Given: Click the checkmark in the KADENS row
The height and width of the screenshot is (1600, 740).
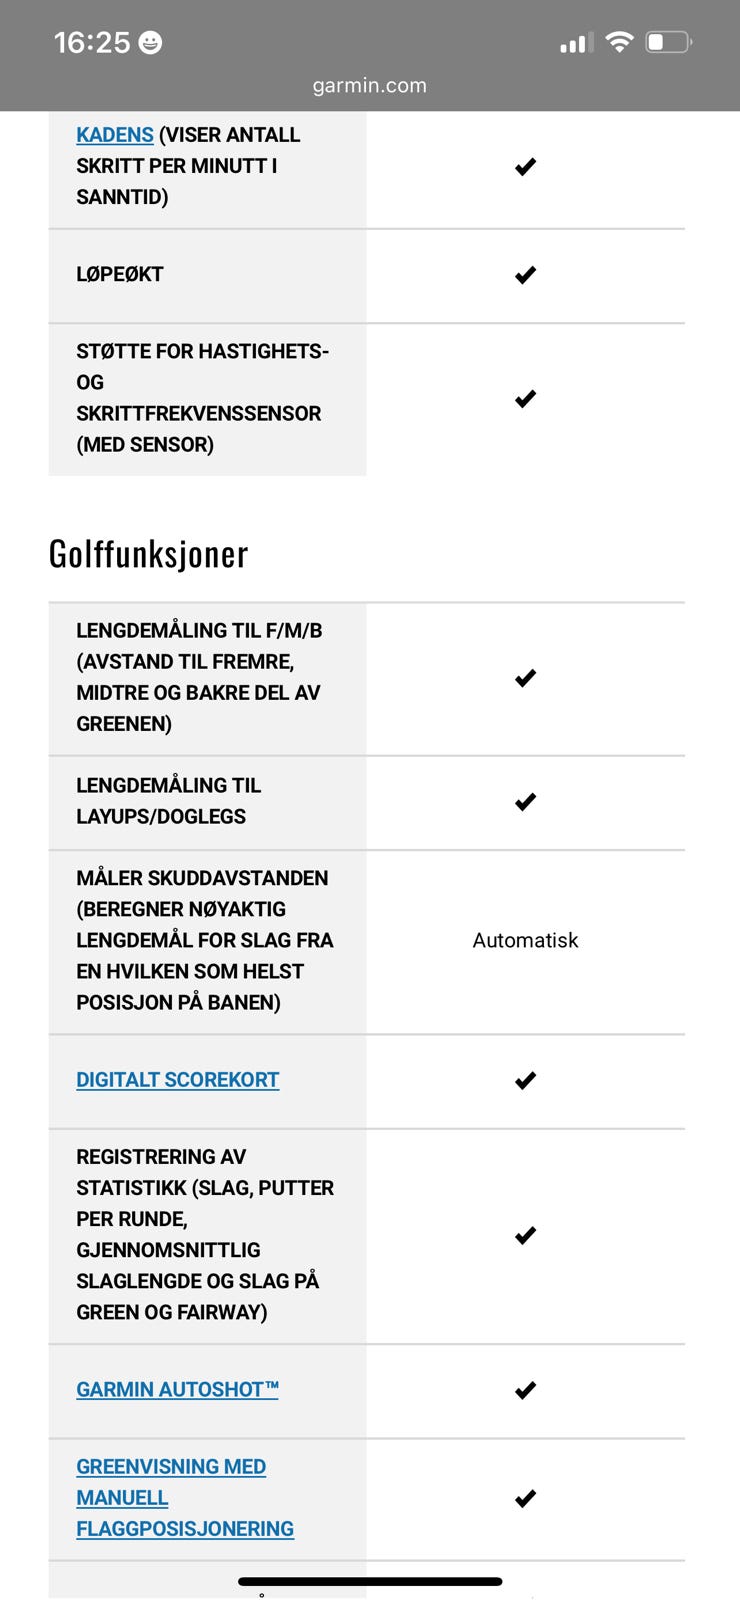Looking at the screenshot, I should click(524, 166).
